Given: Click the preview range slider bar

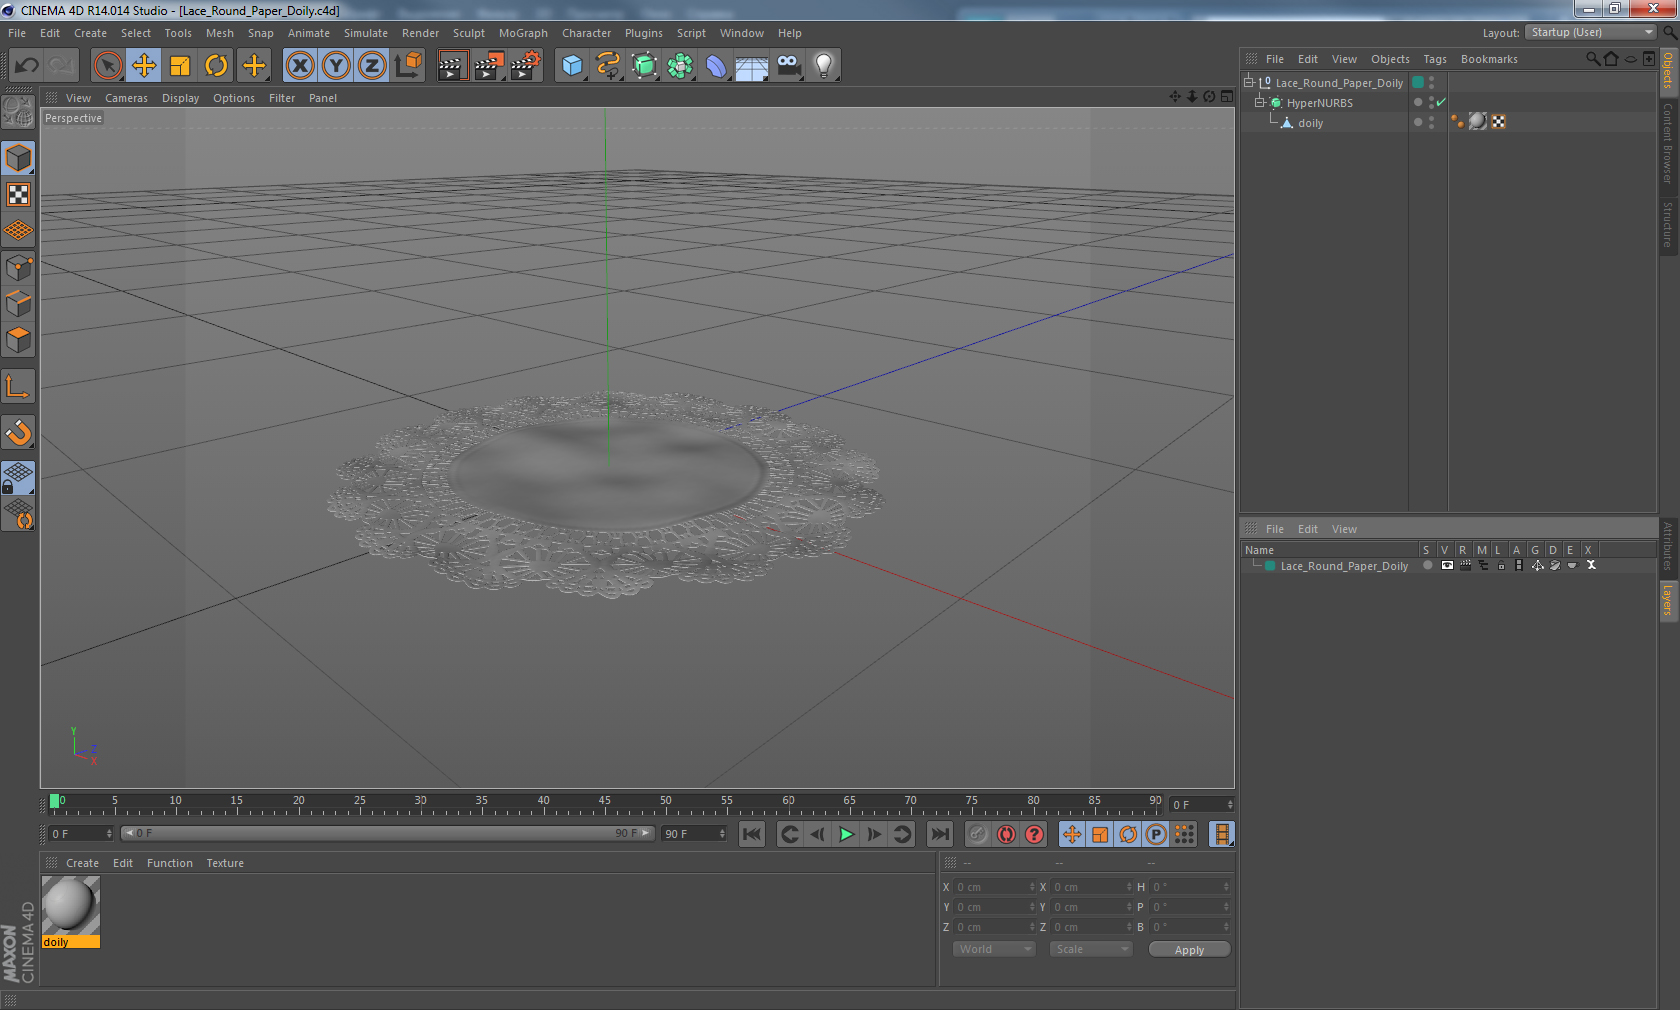Looking at the screenshot, I should [x=387, y=833].
